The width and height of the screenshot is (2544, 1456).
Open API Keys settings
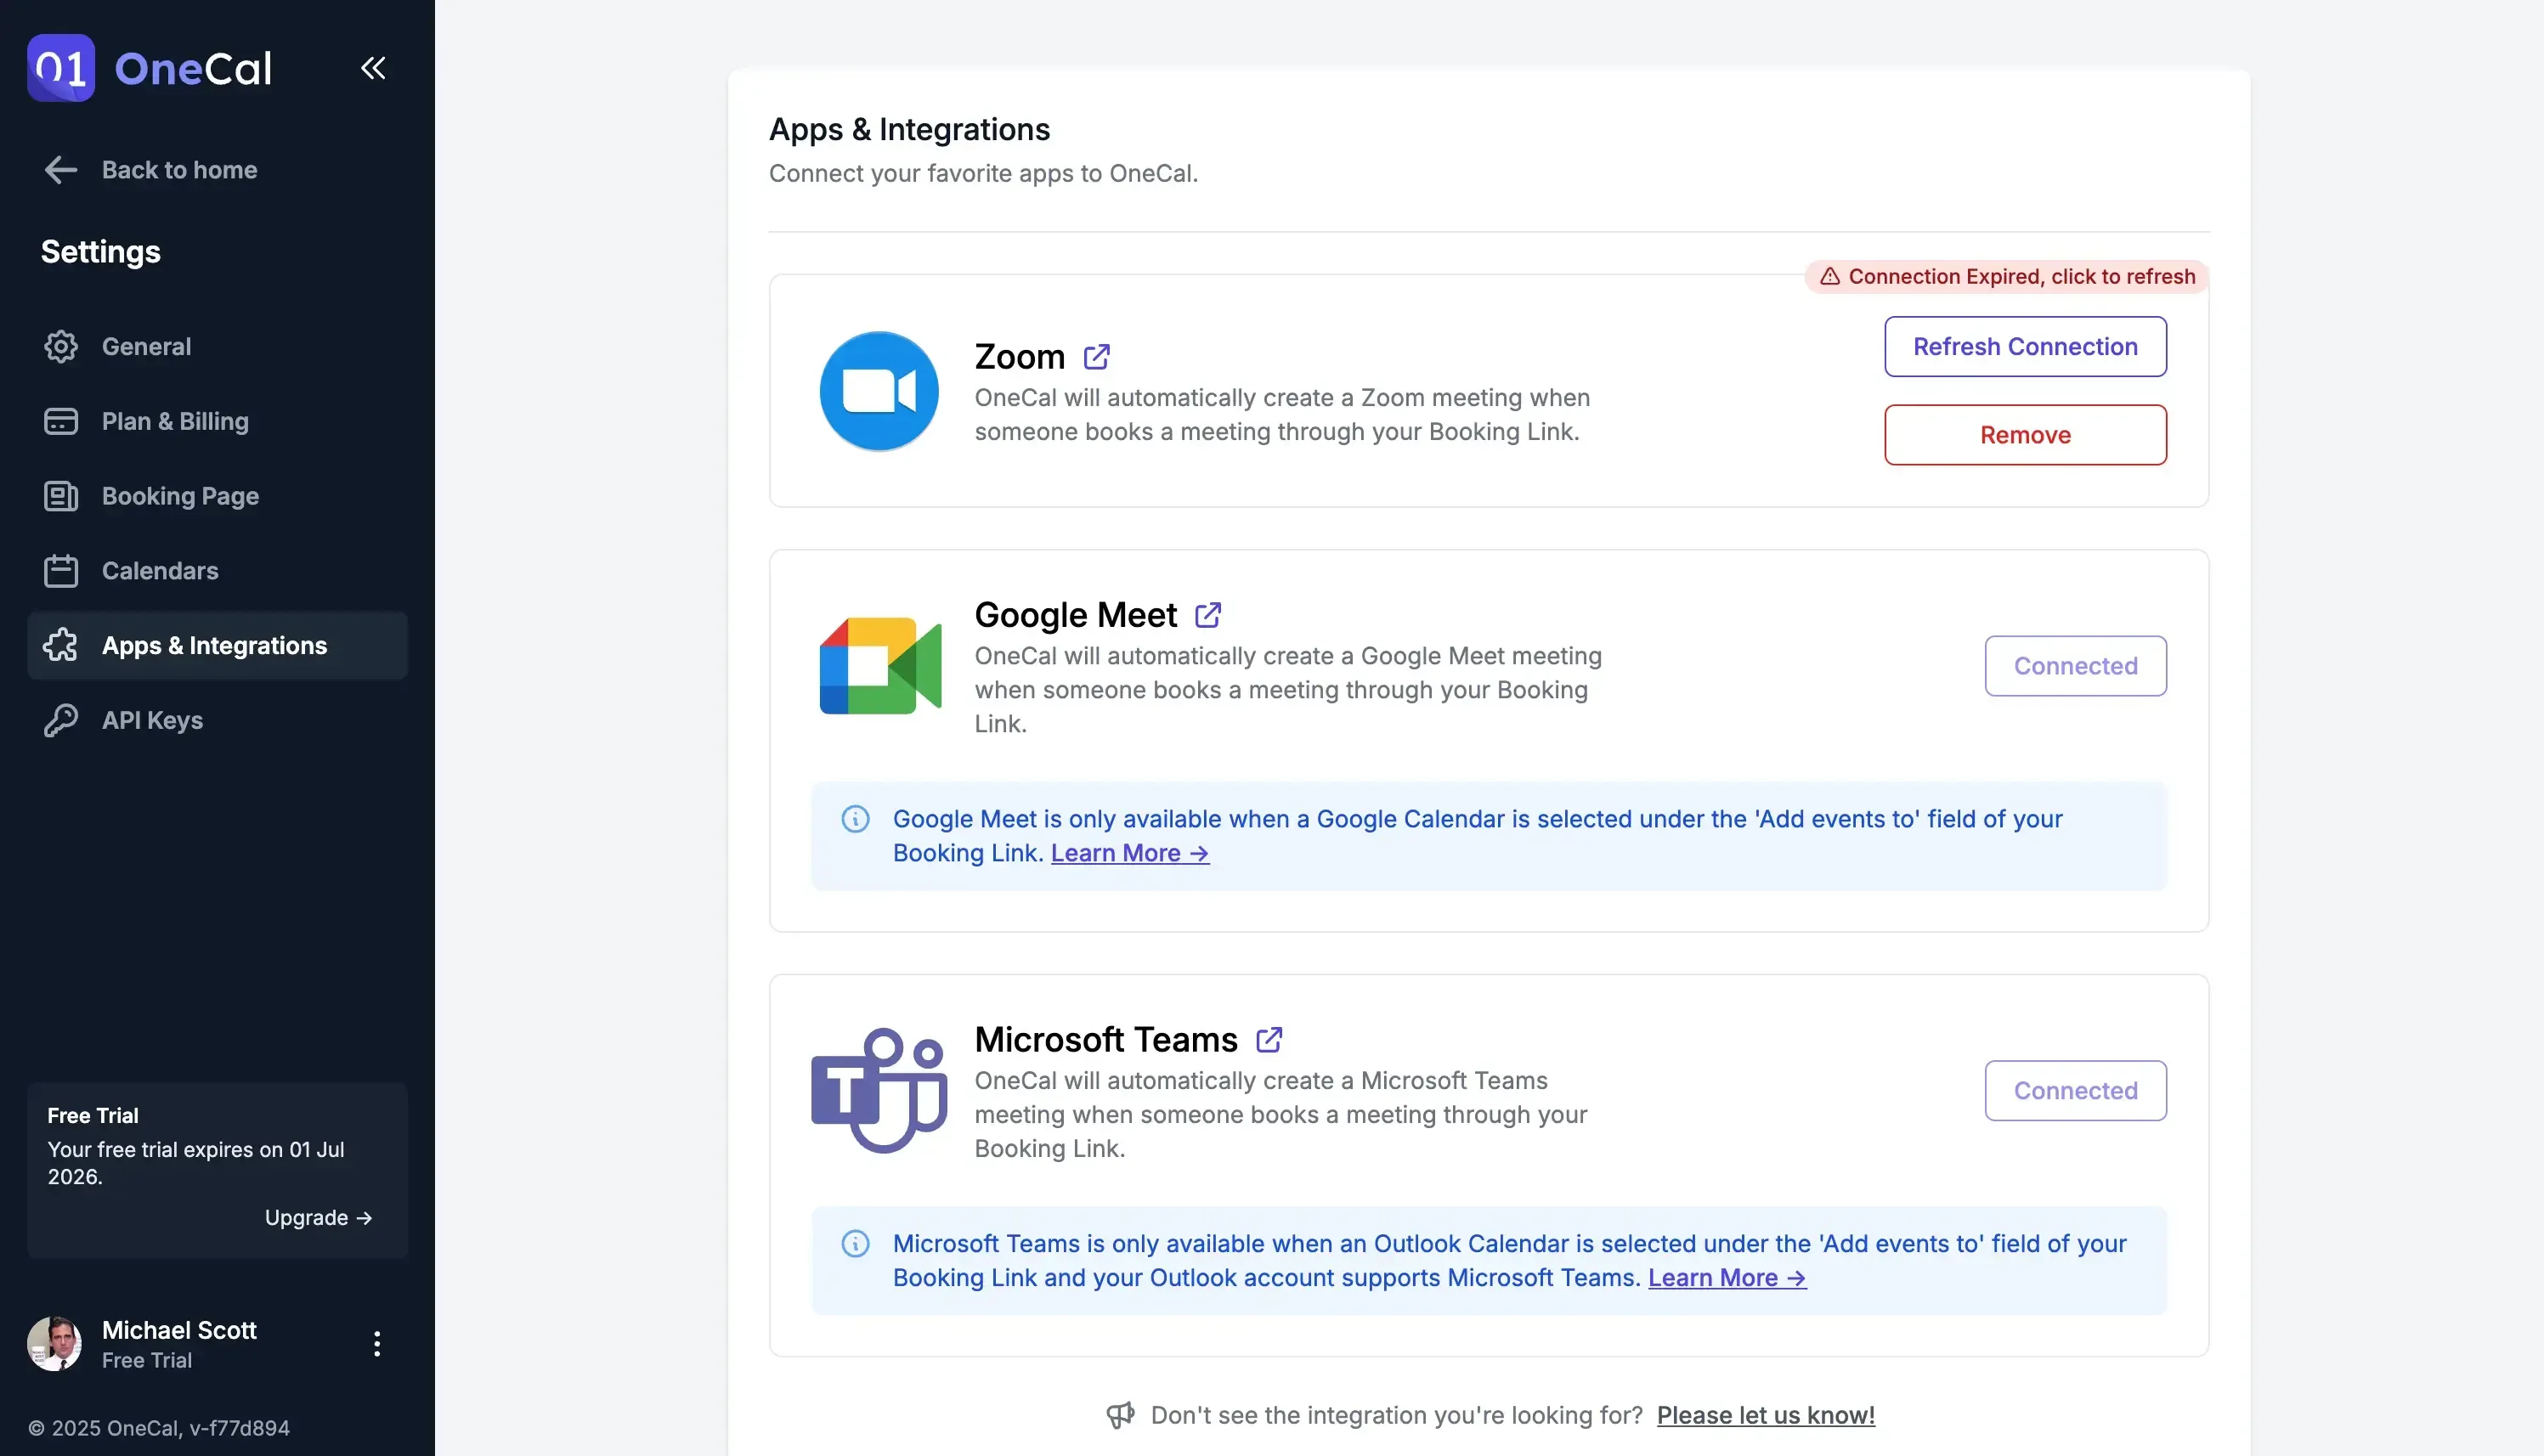pos(152,720)
